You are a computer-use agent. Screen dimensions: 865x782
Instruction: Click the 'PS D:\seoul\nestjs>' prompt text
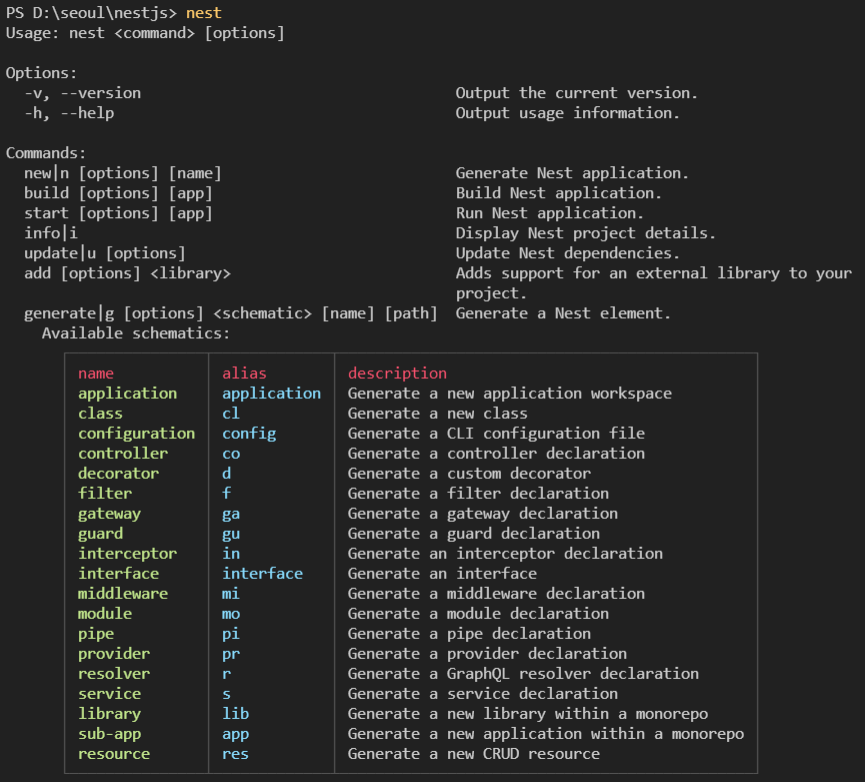coord(91,13)
